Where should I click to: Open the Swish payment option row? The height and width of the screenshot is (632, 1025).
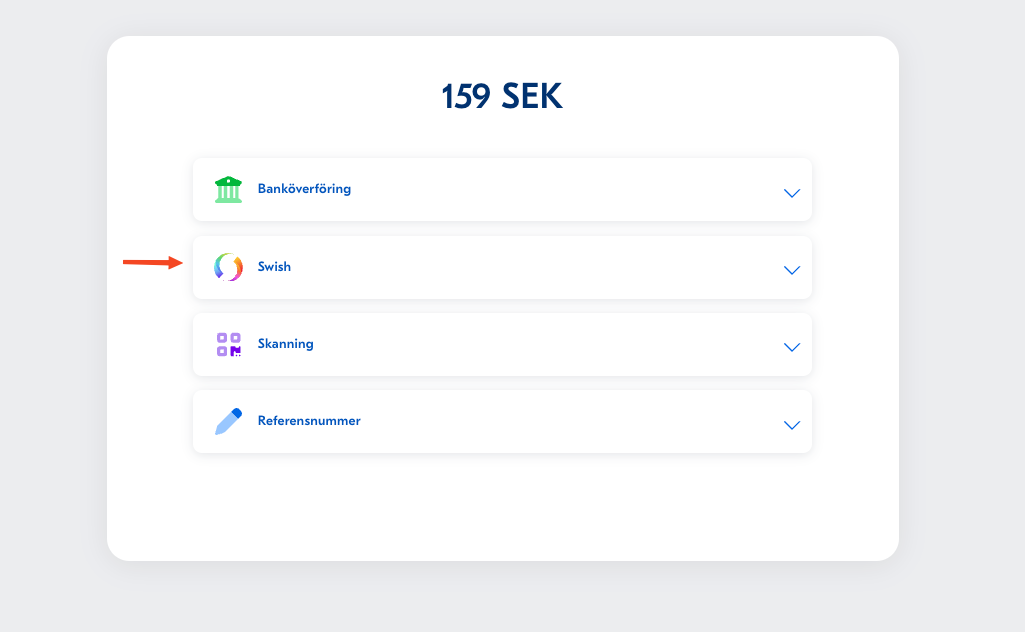point(502,267)
